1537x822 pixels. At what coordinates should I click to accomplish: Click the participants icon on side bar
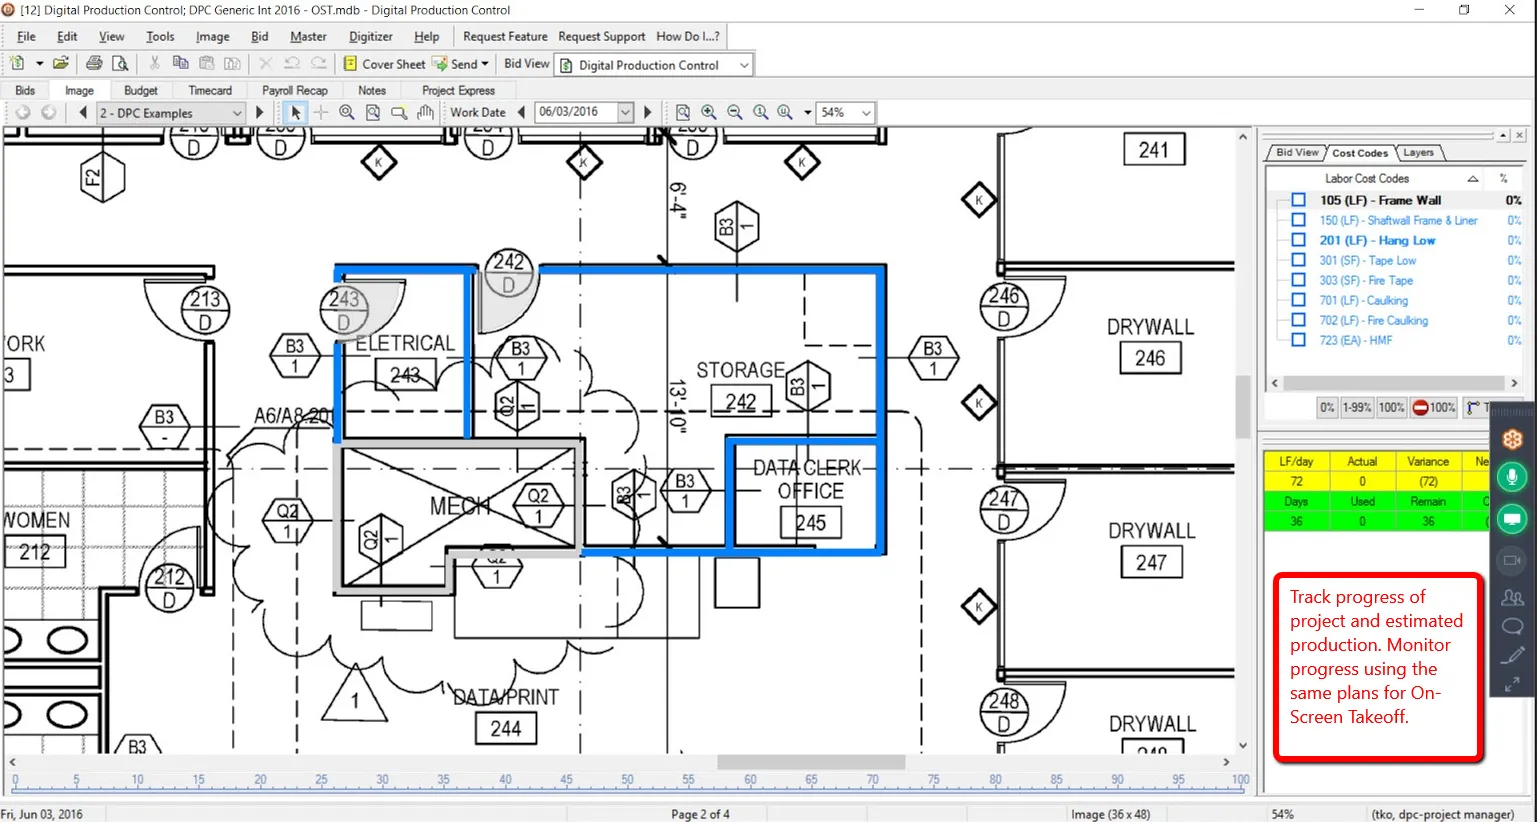coord(1512,597)
